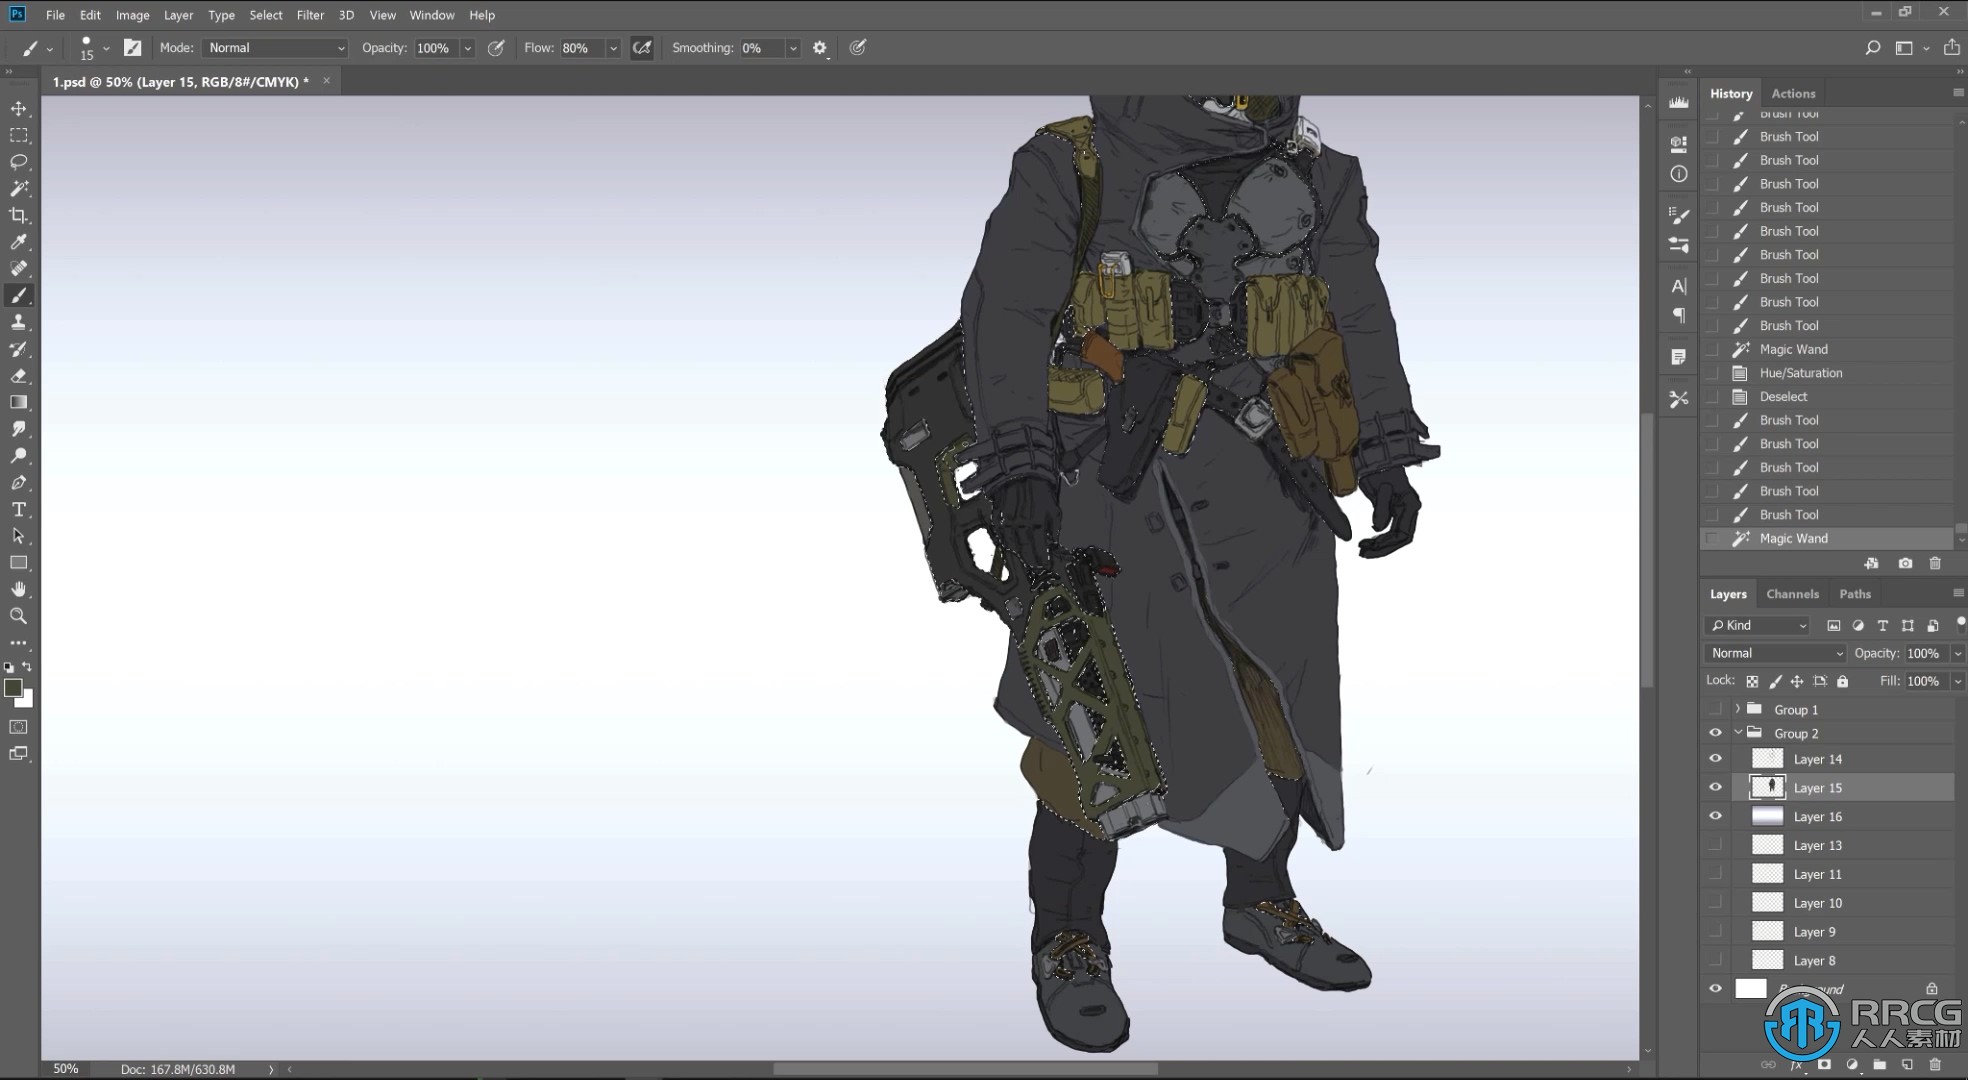Select the Rectangular Marquee tool
Image resolution: width=1968 pixels, height=1080 pixels.
pos(19,135)
